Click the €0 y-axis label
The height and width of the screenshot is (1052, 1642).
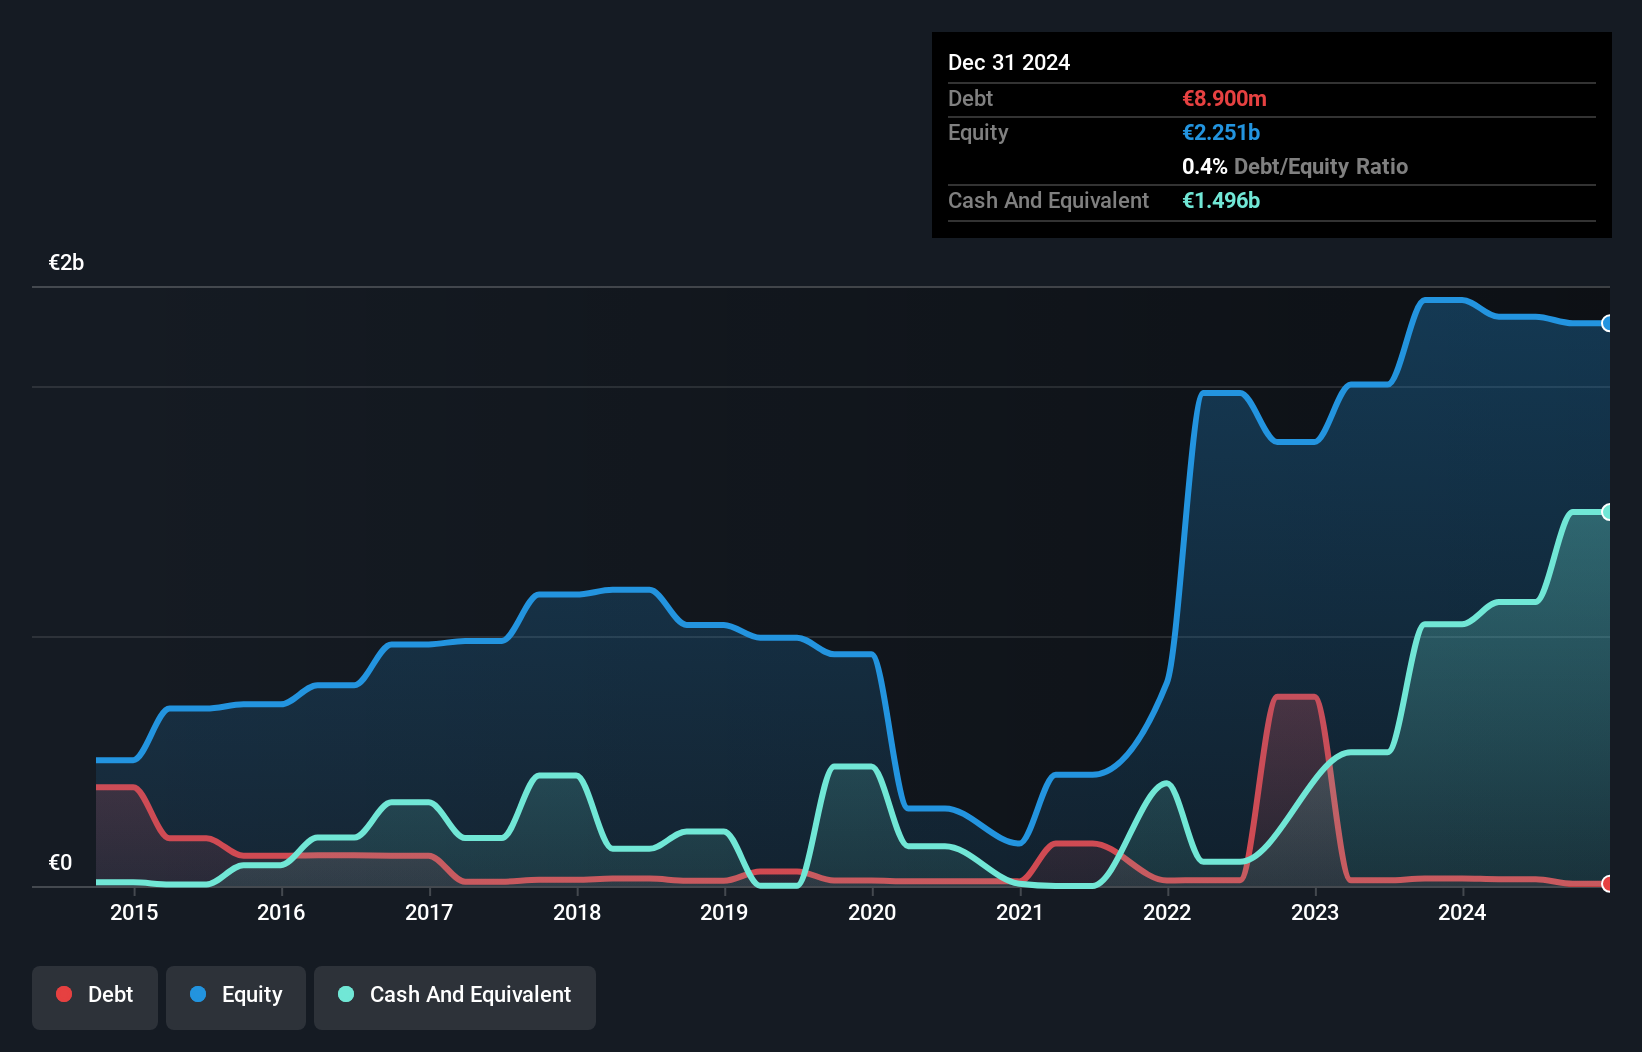(61, 862)
